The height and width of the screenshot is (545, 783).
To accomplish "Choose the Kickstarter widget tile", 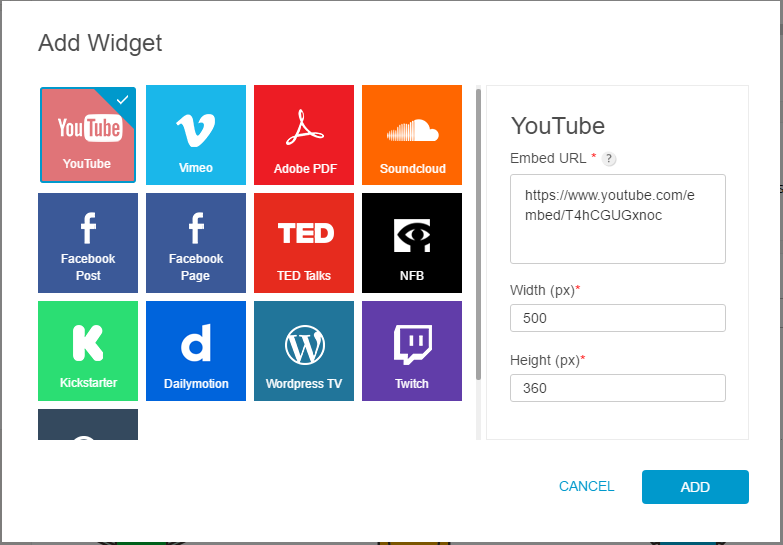I will [88, 351].
